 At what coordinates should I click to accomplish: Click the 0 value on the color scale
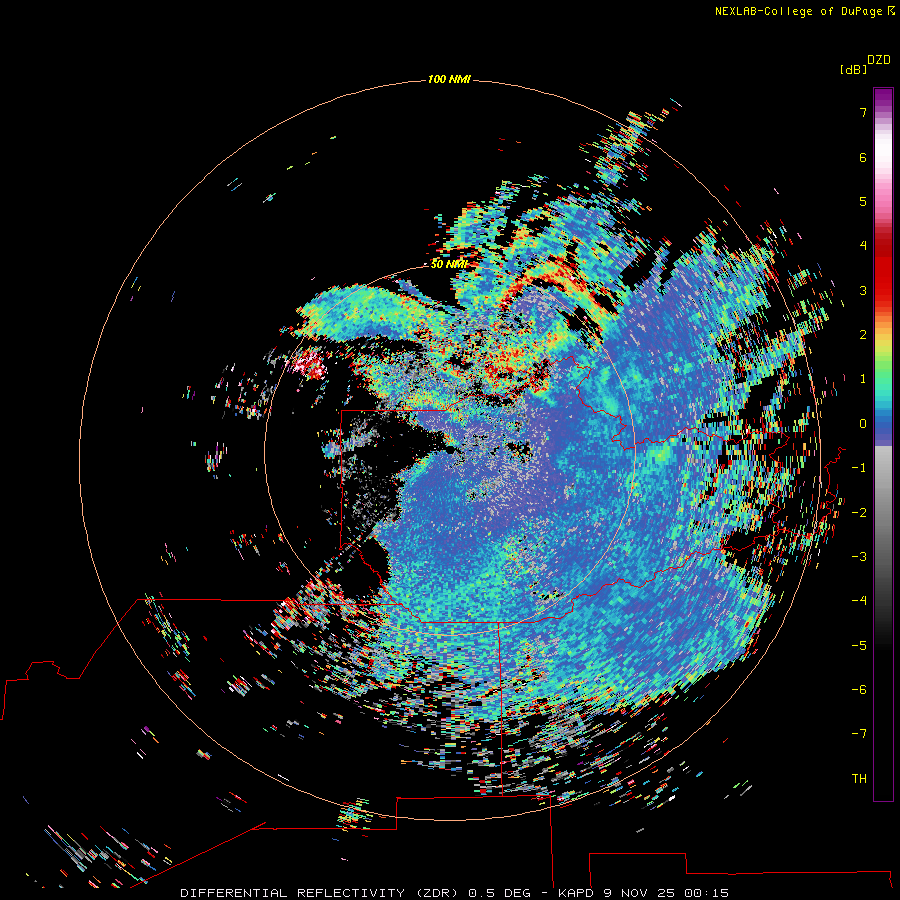pyautogui.click(x=863, y=424)
